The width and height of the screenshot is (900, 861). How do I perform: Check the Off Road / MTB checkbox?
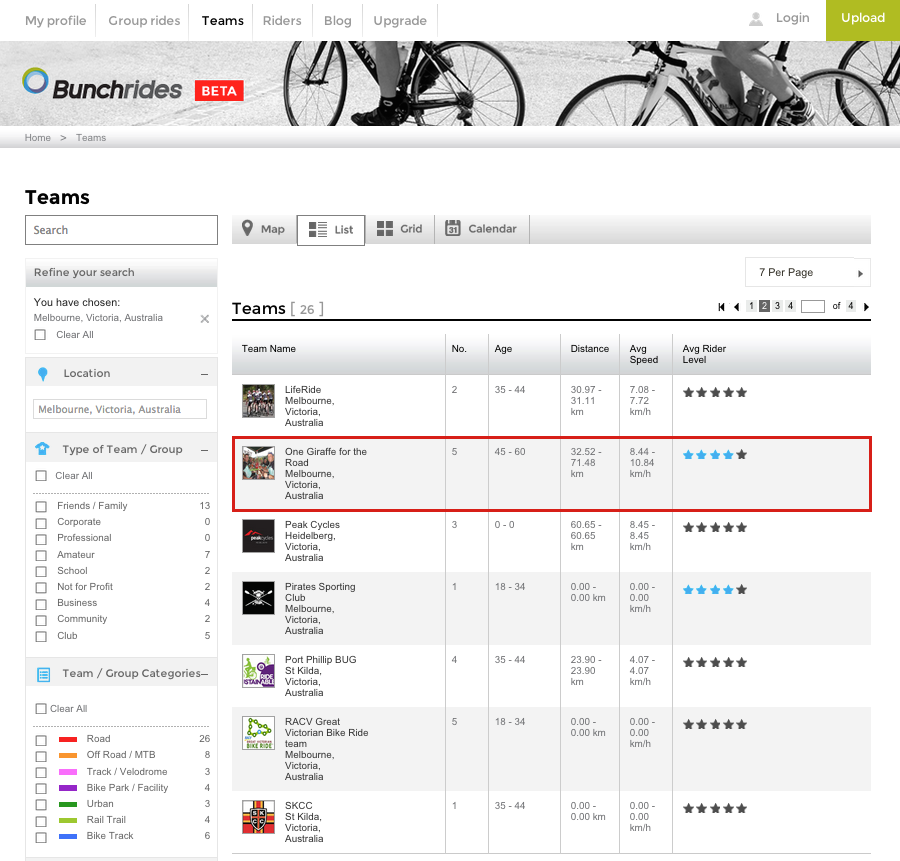coord(41,757)
